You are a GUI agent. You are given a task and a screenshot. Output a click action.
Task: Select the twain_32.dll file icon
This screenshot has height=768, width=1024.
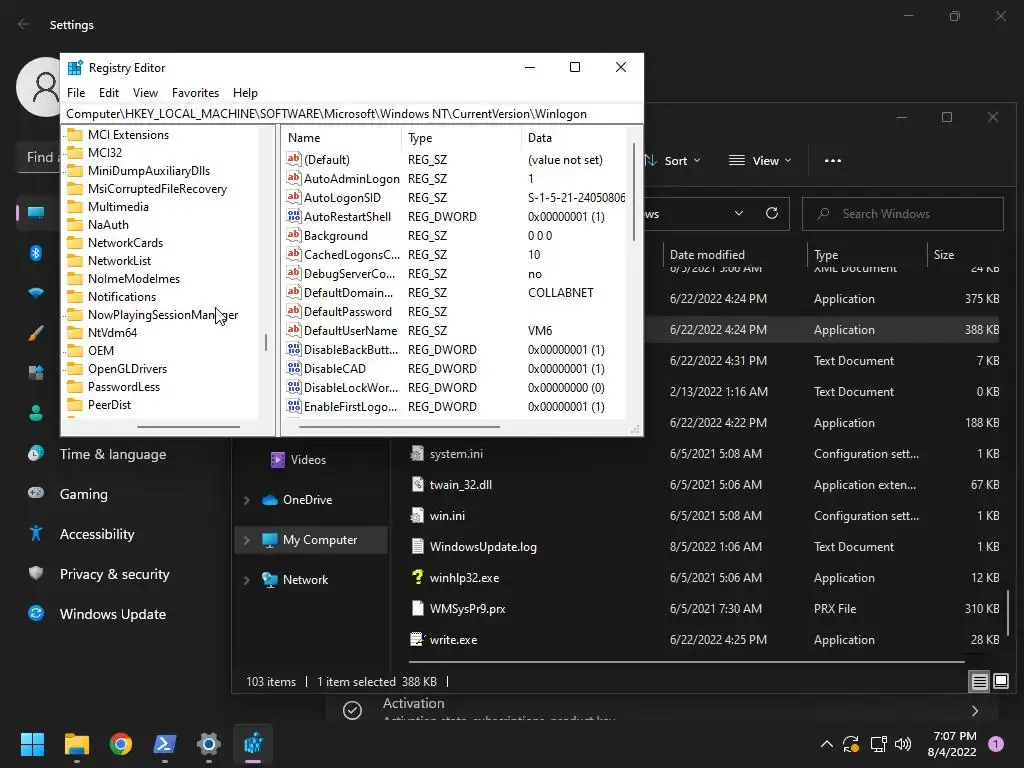point(417,484)
